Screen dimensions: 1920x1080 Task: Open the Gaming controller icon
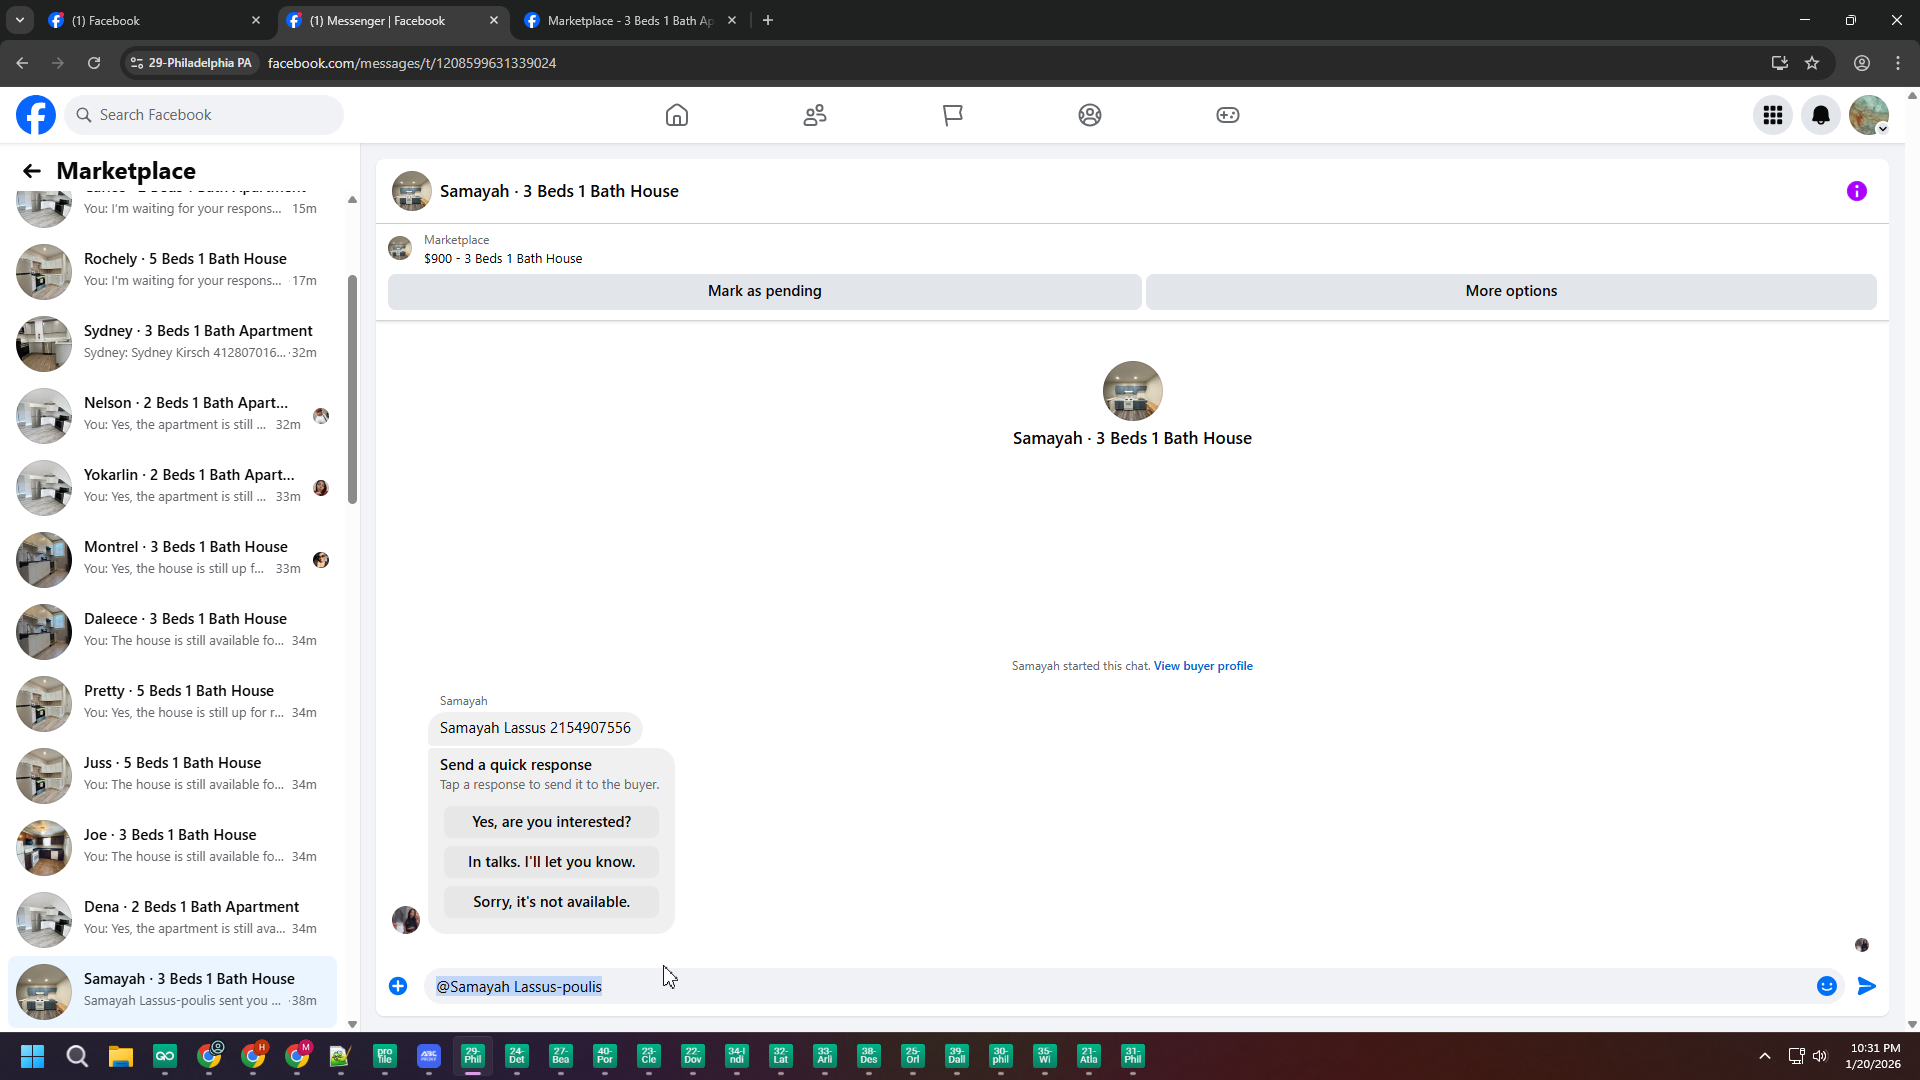coord(1228,115)
